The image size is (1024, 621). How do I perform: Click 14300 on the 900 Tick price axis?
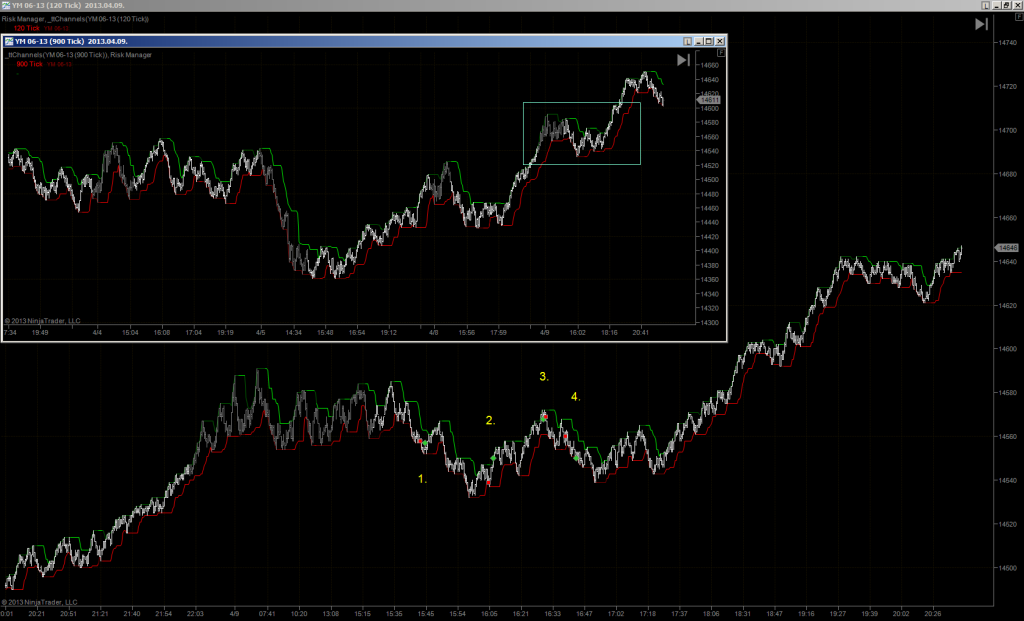click(709, 323)
